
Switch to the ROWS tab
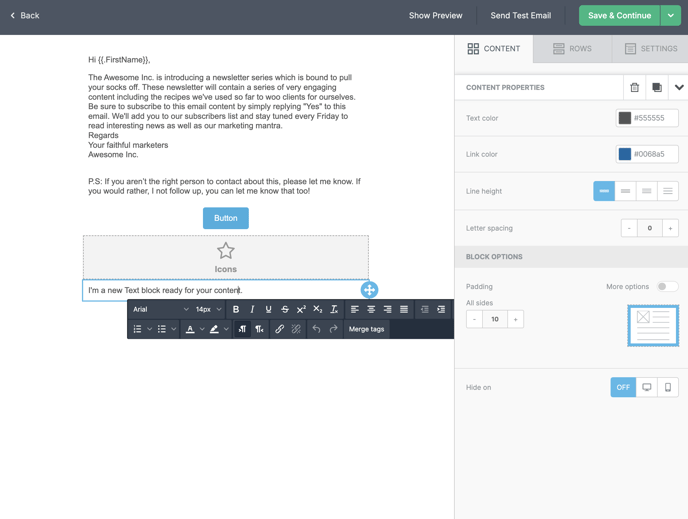573,49
